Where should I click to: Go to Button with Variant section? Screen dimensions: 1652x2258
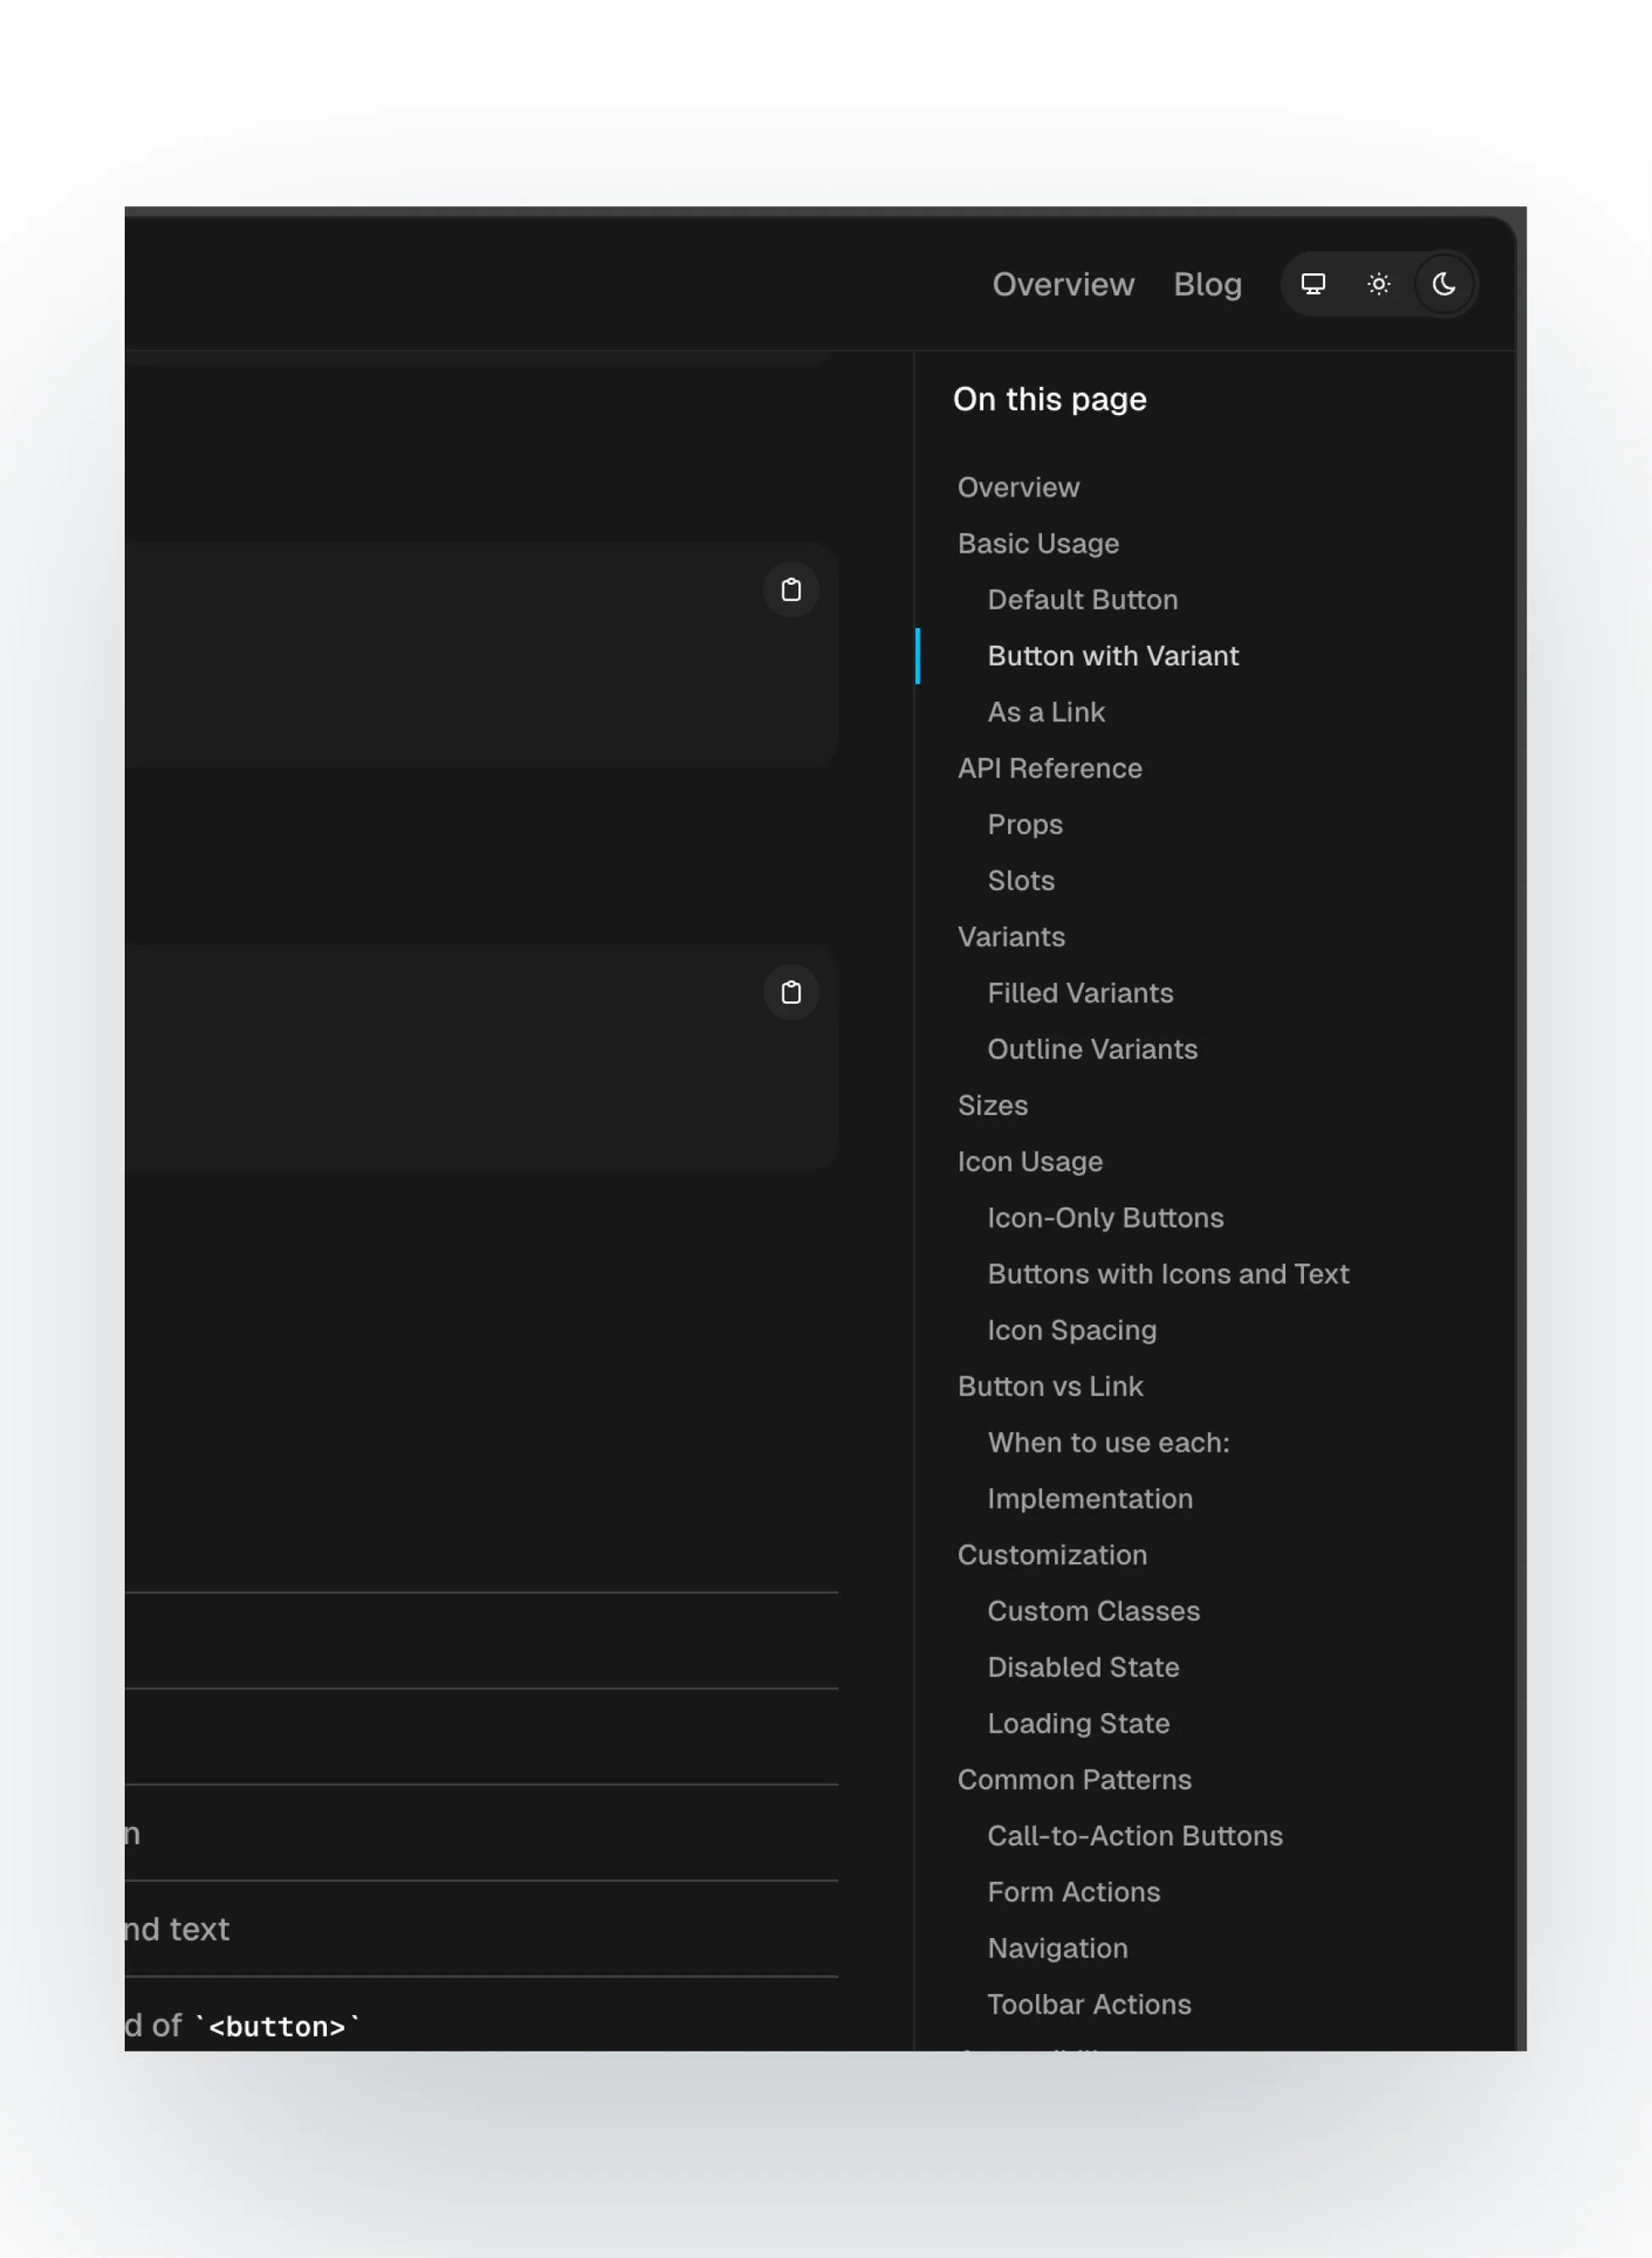click(x=1112, y=656)
